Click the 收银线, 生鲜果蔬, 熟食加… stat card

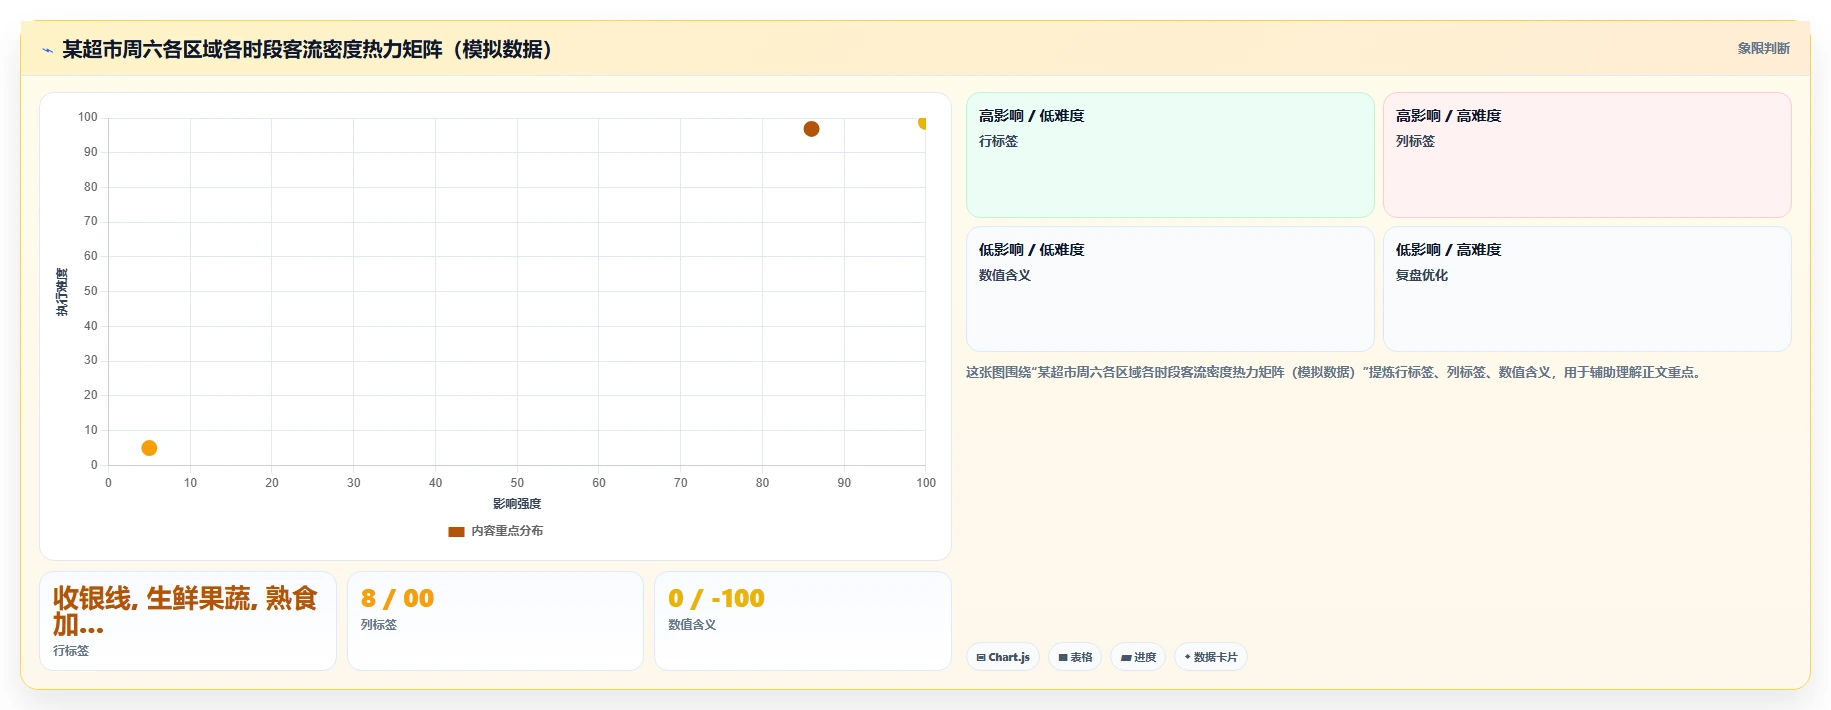tap(188, 621)
